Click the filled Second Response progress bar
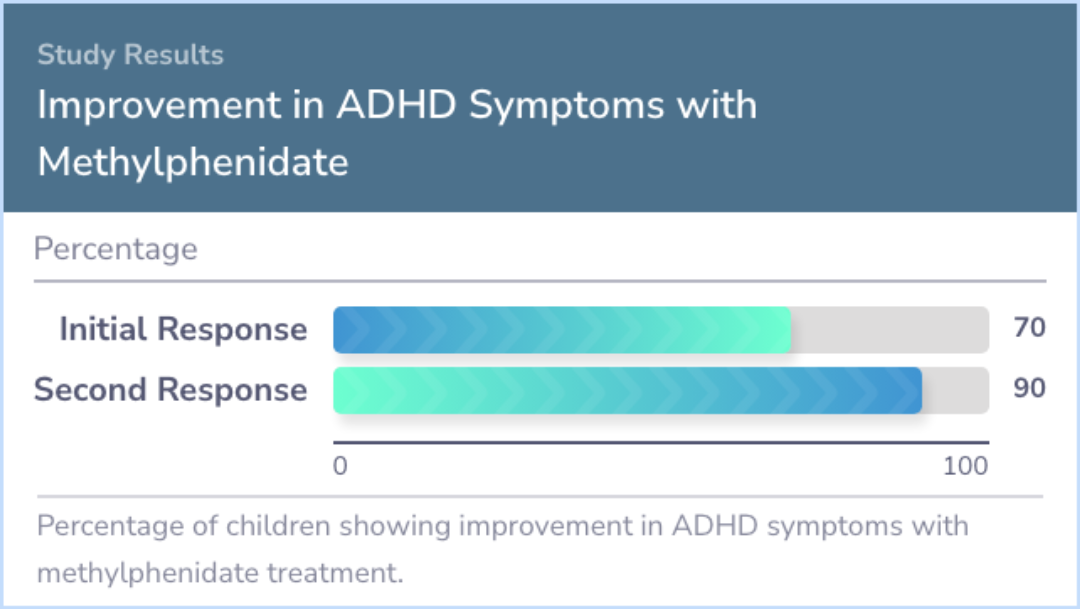Image resolution: width=1080 pixels, height=609 pixels. (627, 390)
